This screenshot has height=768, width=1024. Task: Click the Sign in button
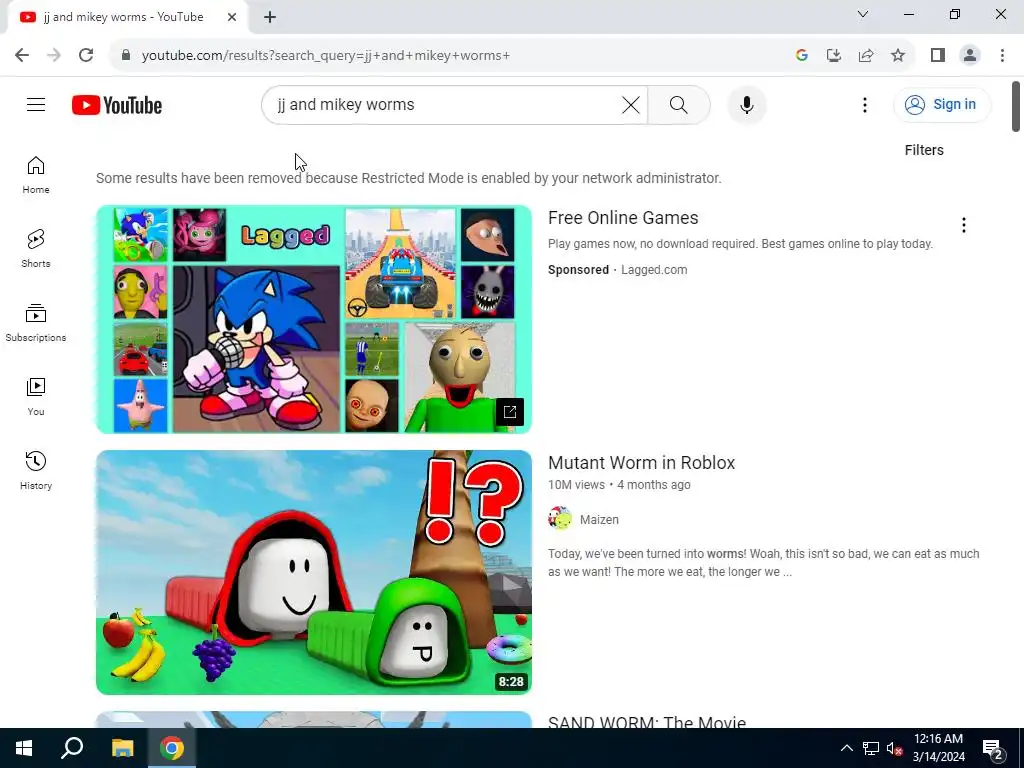tap(942, 104)
